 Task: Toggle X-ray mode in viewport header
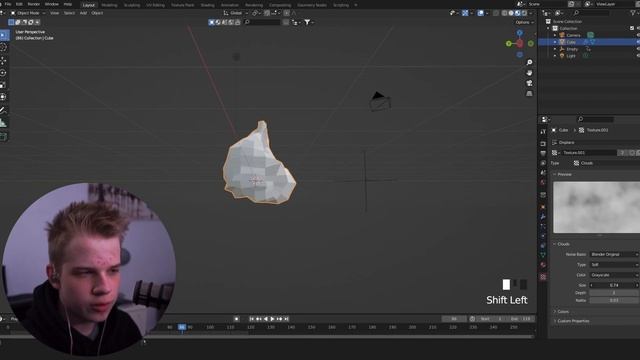[x=496, y=13]
